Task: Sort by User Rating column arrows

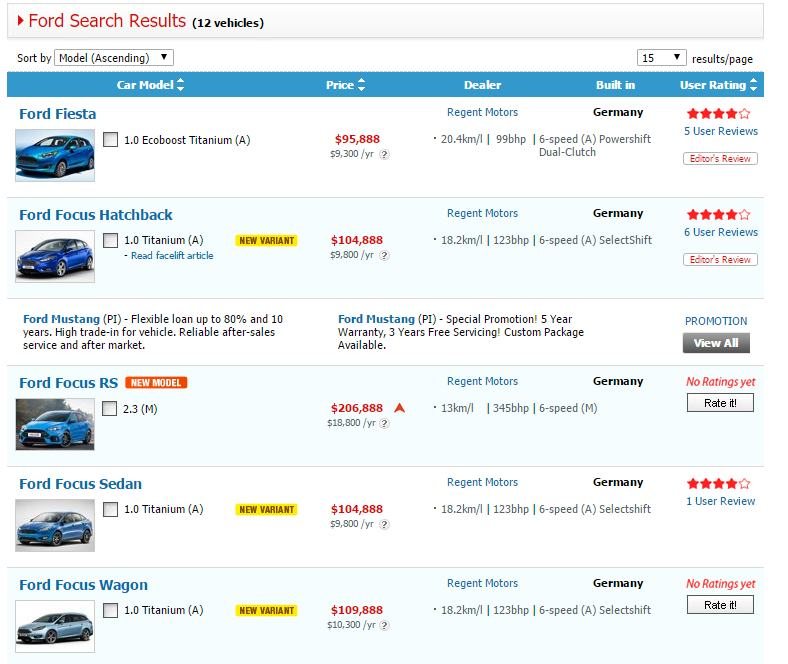Action: tap(753, 84)
